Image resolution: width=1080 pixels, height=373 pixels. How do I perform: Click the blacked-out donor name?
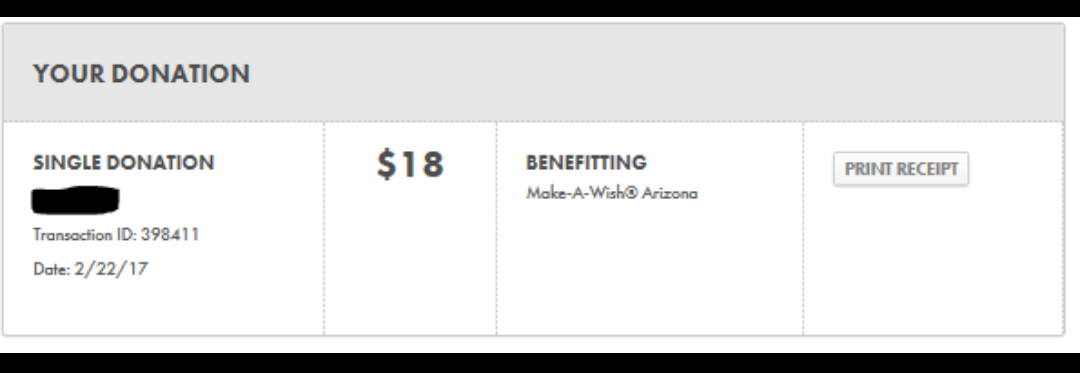pyautogui.click(x=76, y=199)
